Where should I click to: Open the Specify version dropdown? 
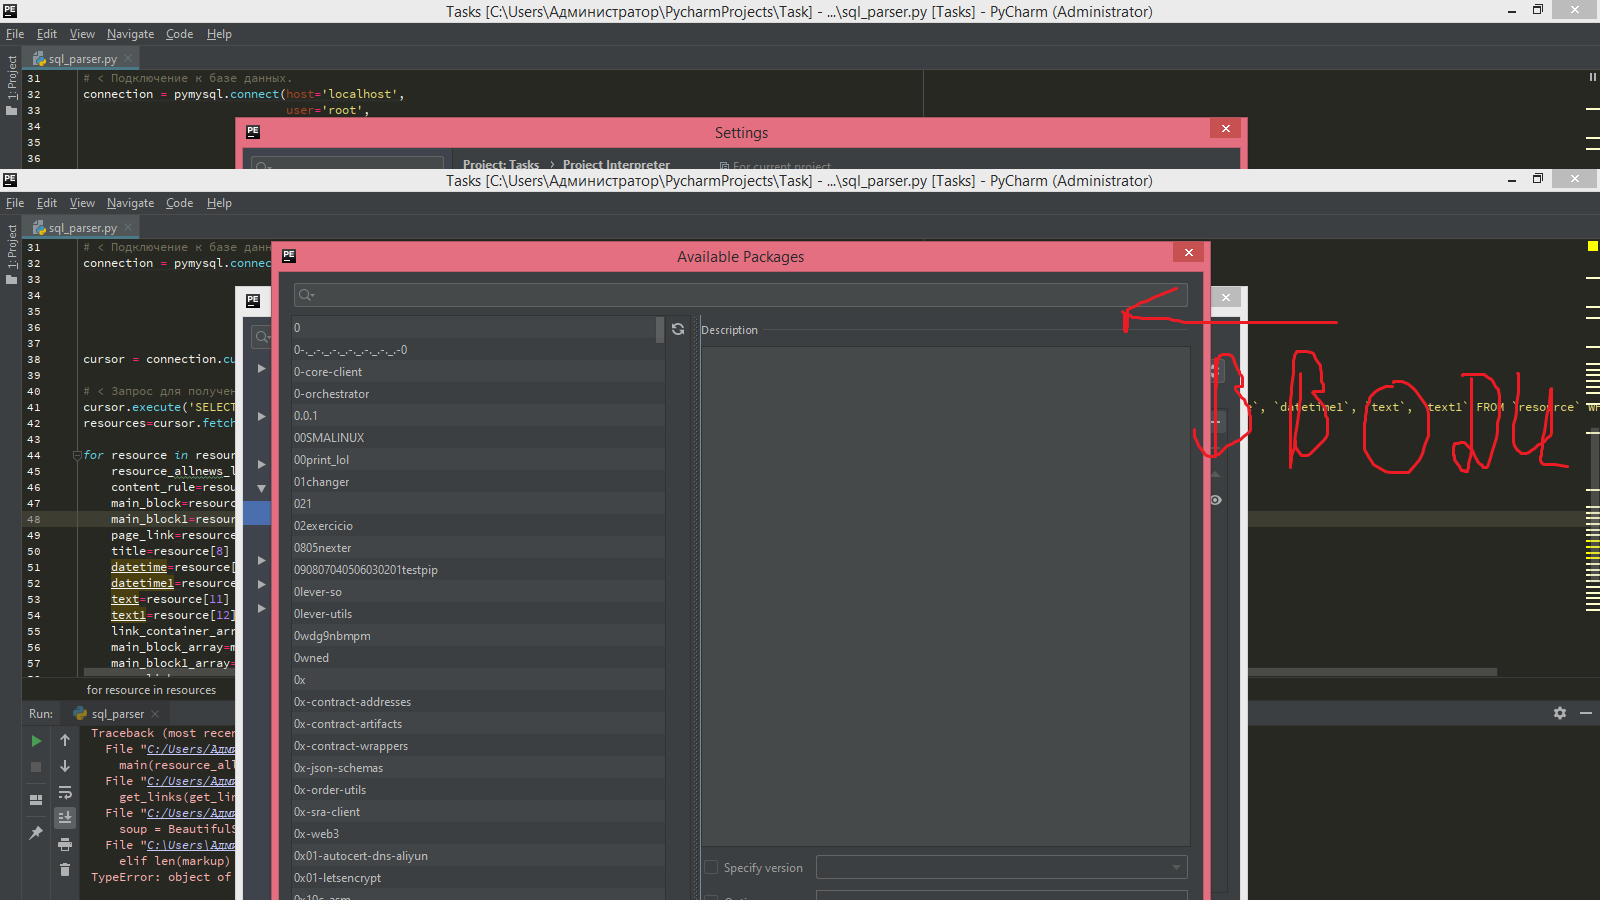[x=1176, y=867]
